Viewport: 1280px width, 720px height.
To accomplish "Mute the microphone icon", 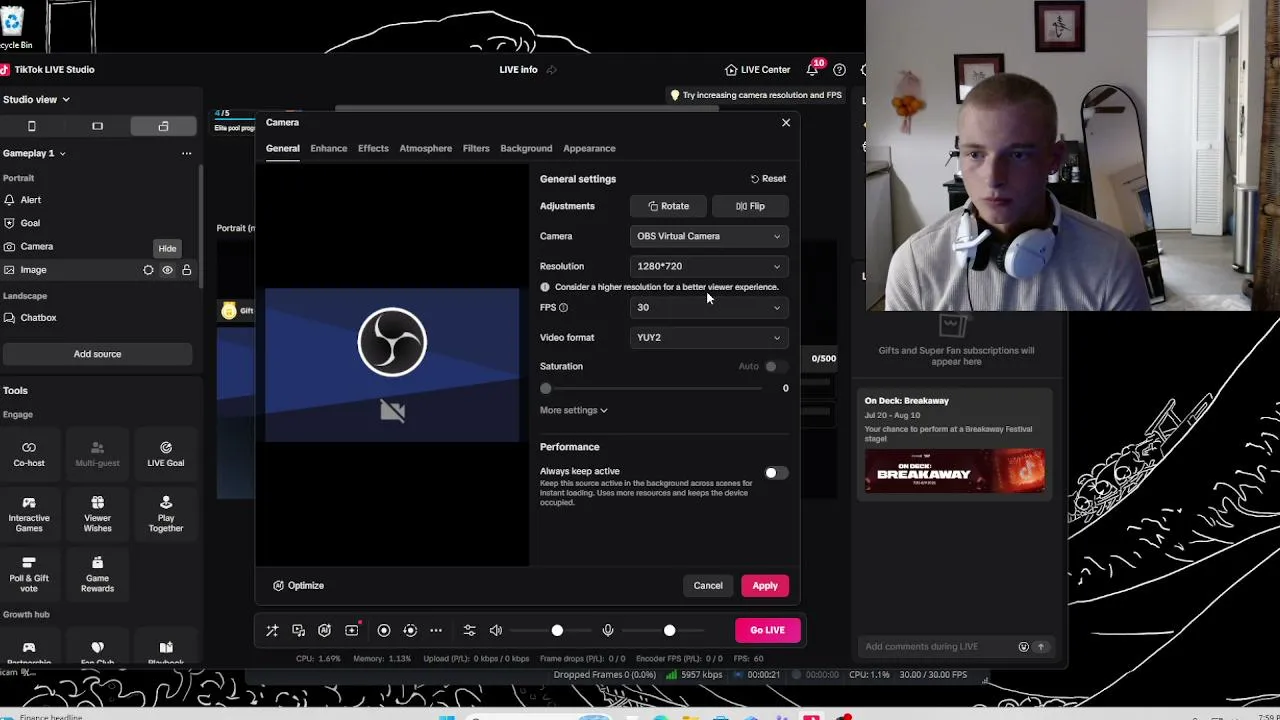I will coord(608,631).
